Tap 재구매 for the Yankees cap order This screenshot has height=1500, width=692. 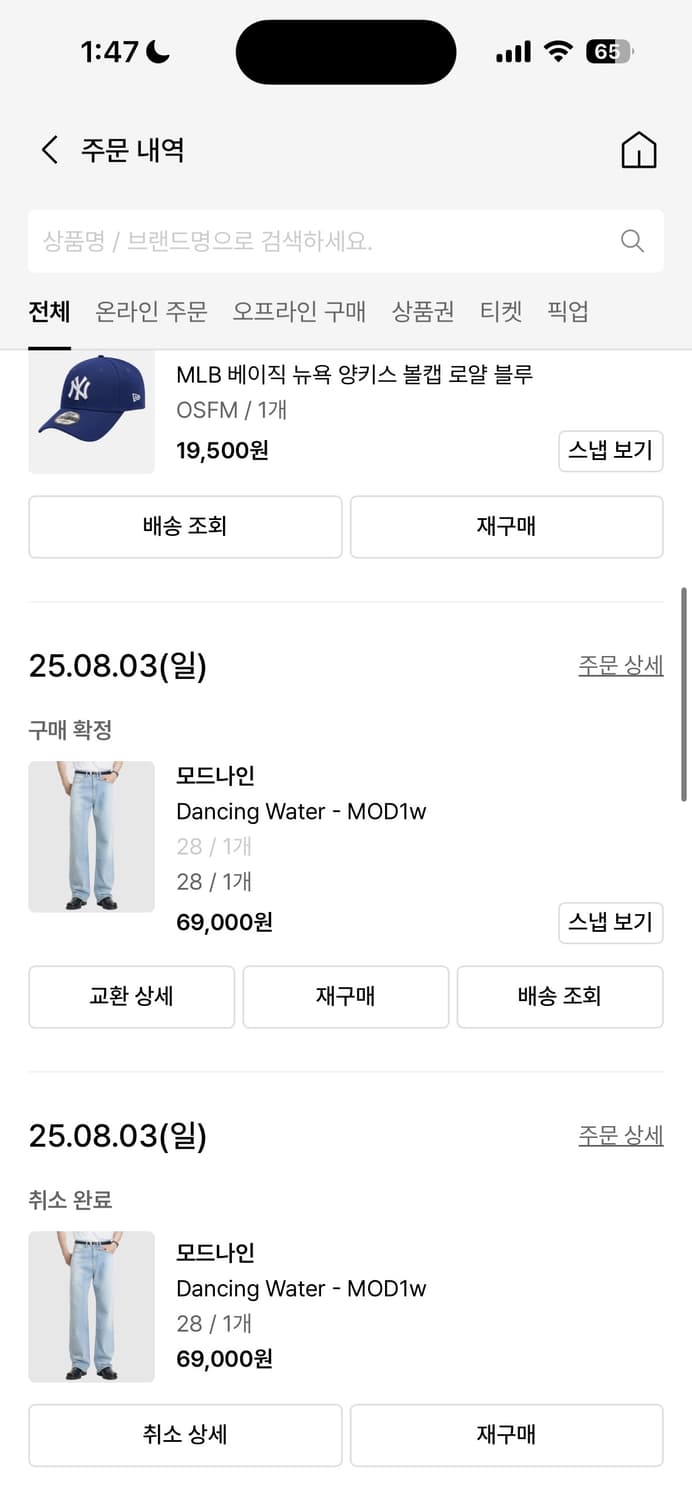[x=507, y=527]
